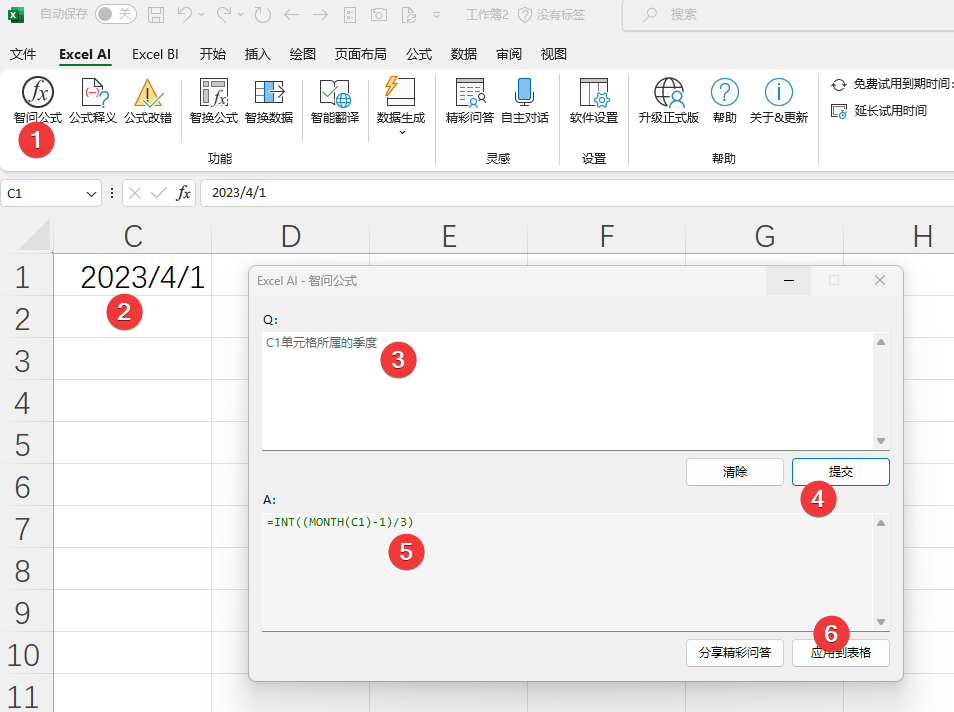Click the 分享精彩问答 button
Screen dimensions: 954x712
[735, 652]
